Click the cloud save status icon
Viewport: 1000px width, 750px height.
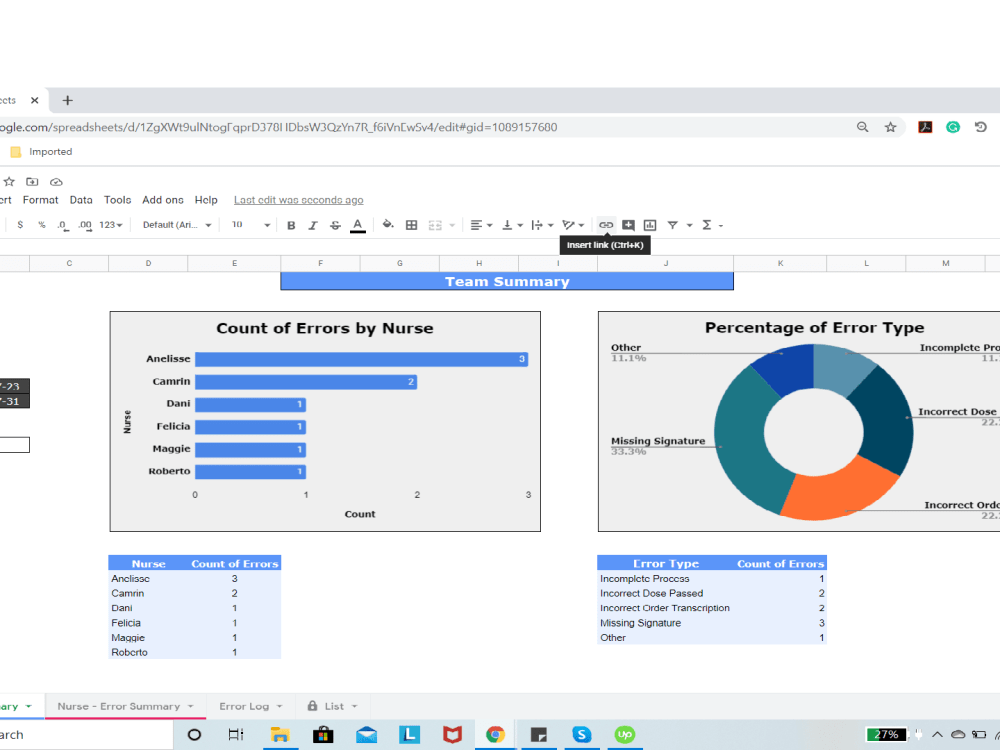tap(56, 182)
